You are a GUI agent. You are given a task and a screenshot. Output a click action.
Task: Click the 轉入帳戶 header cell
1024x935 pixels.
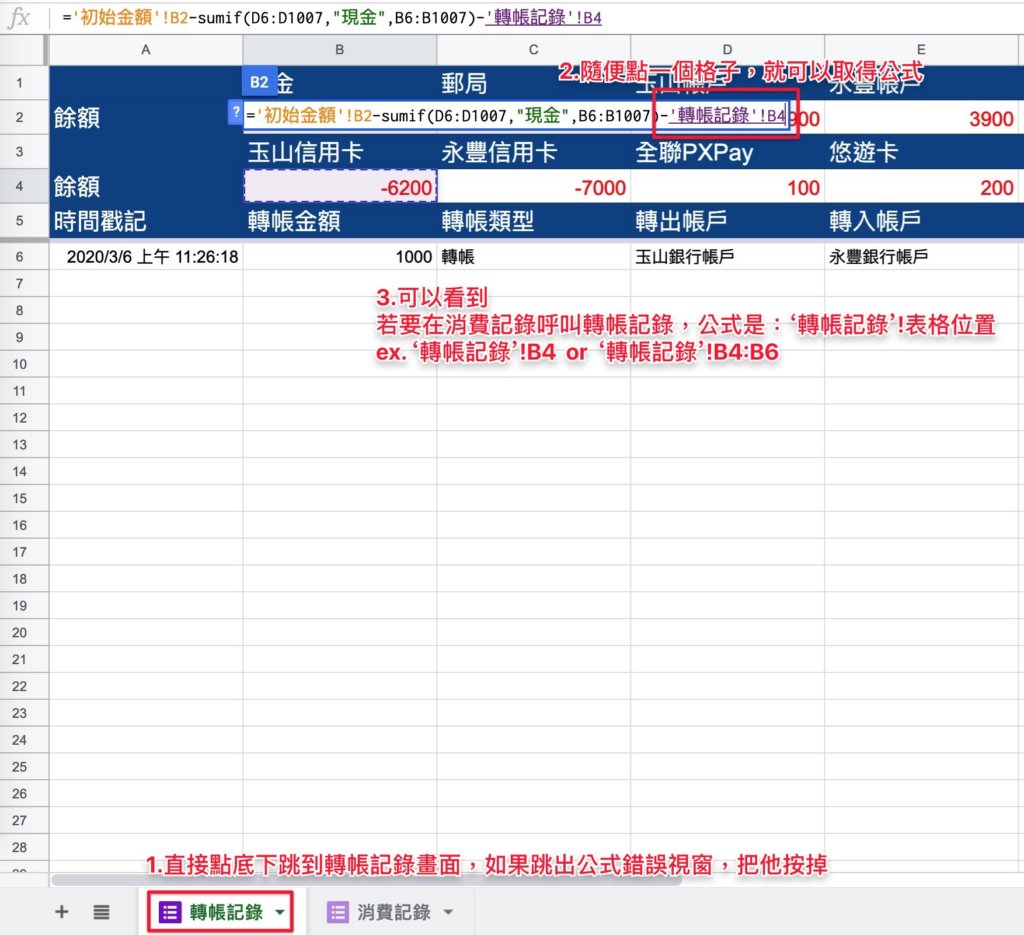921,221
